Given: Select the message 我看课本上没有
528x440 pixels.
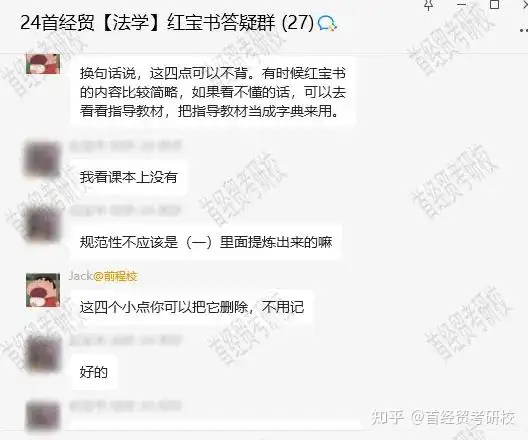Looking at the screenshot, I should click(x=129, y=177).
